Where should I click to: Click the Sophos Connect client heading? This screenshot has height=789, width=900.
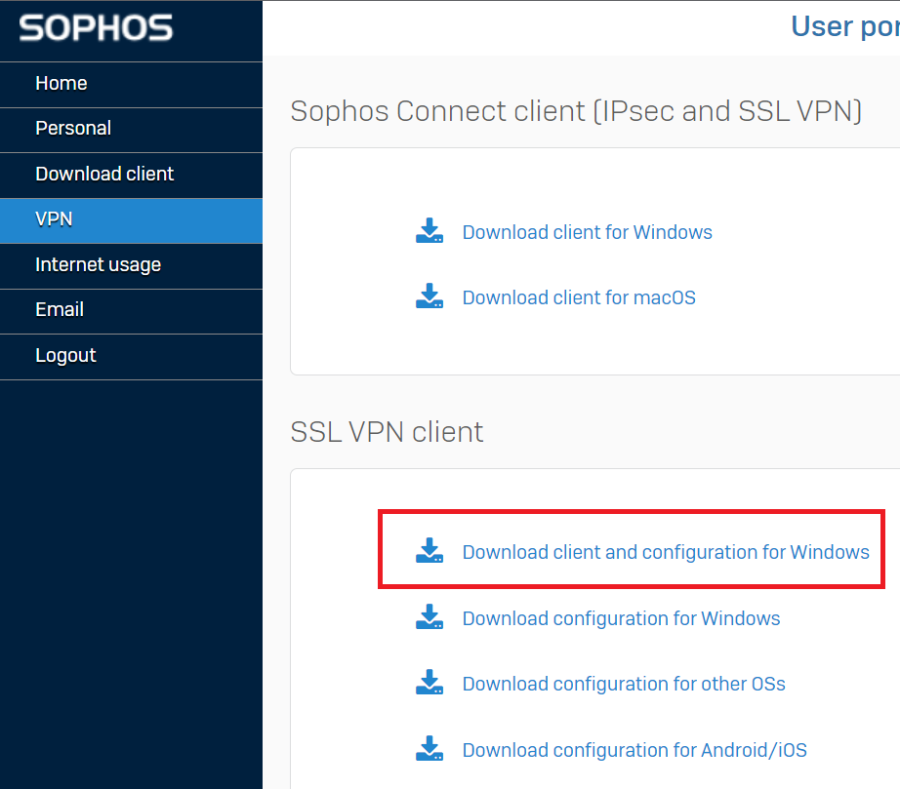pos(576,111)
